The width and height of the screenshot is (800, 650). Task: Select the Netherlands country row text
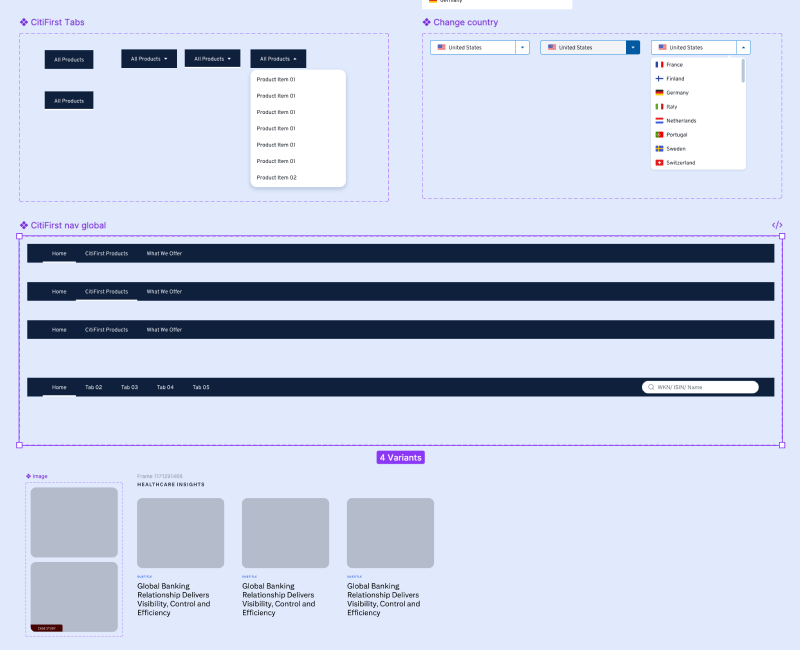[681, 121]
